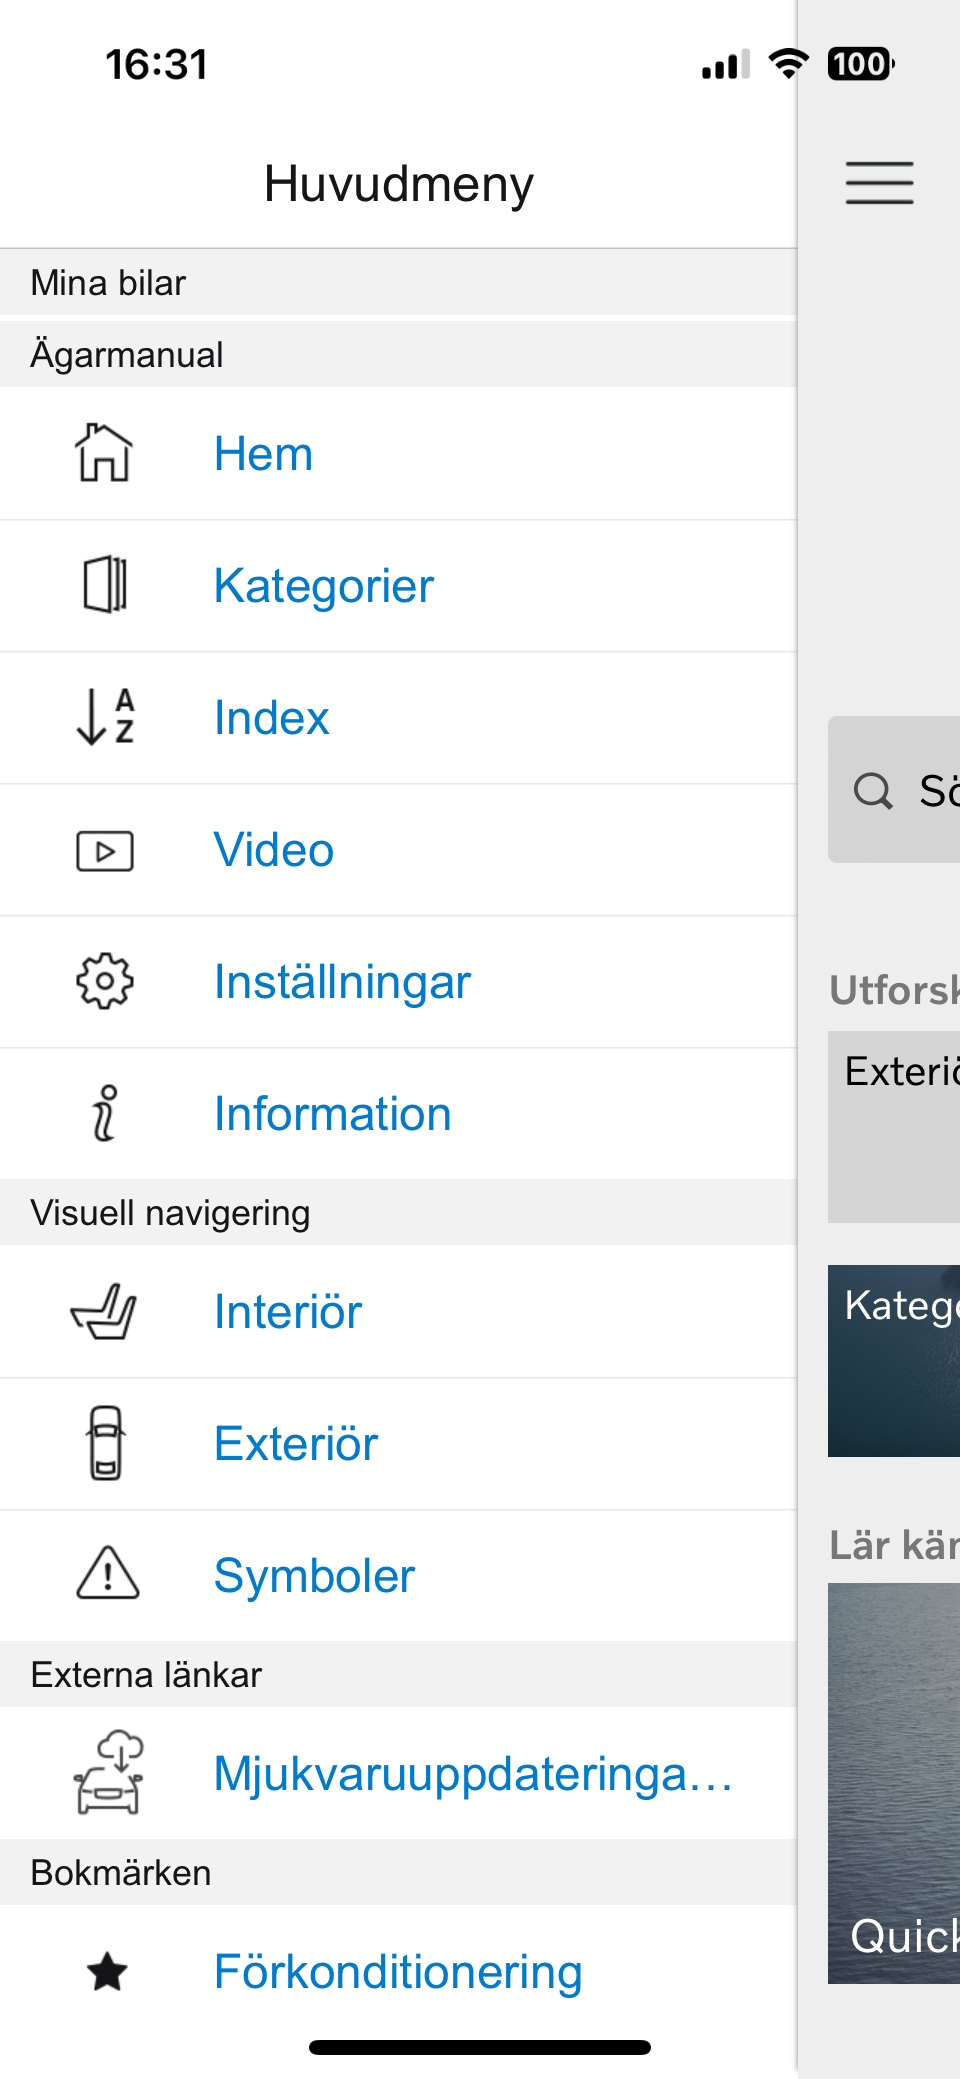Select Exteriör under Visuell navigering
Viewport: 960px width, 2079px height.
[x=398, y=1444]
